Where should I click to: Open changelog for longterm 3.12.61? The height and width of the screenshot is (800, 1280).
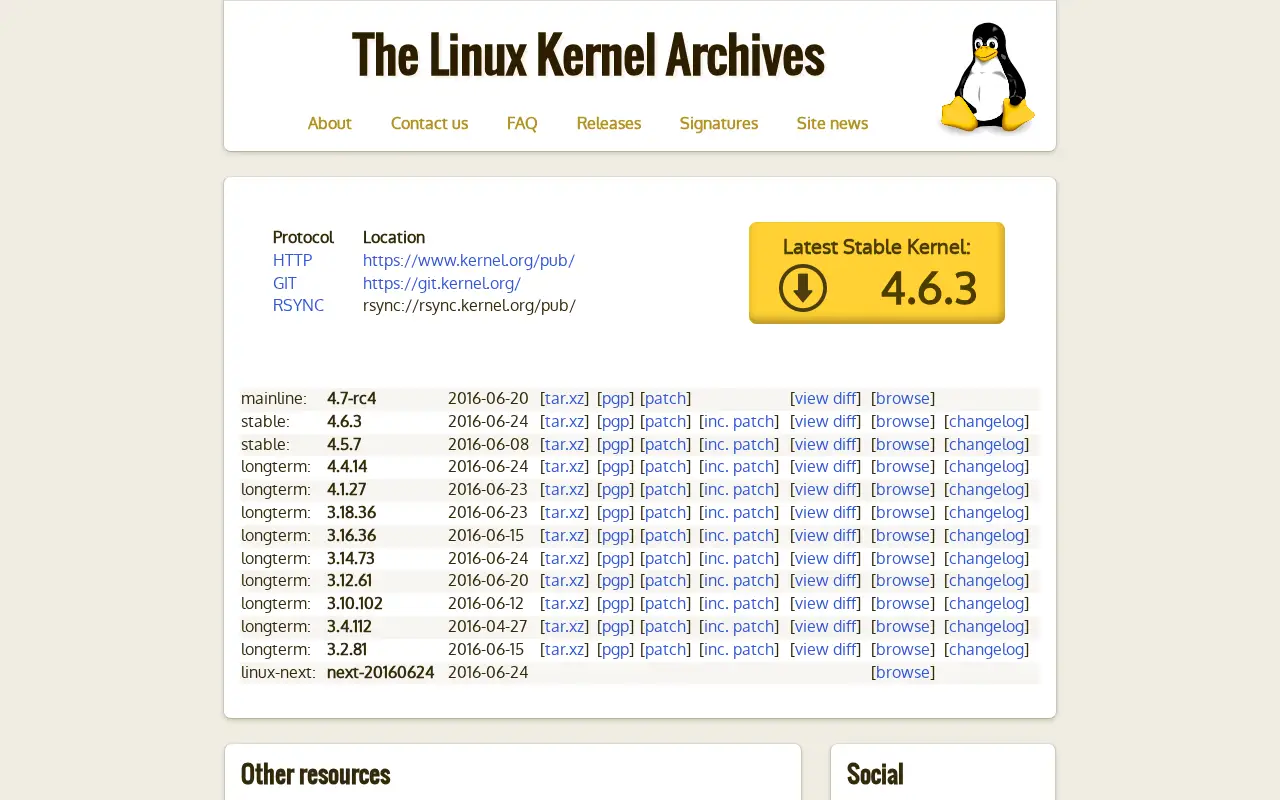pos(986,580)
